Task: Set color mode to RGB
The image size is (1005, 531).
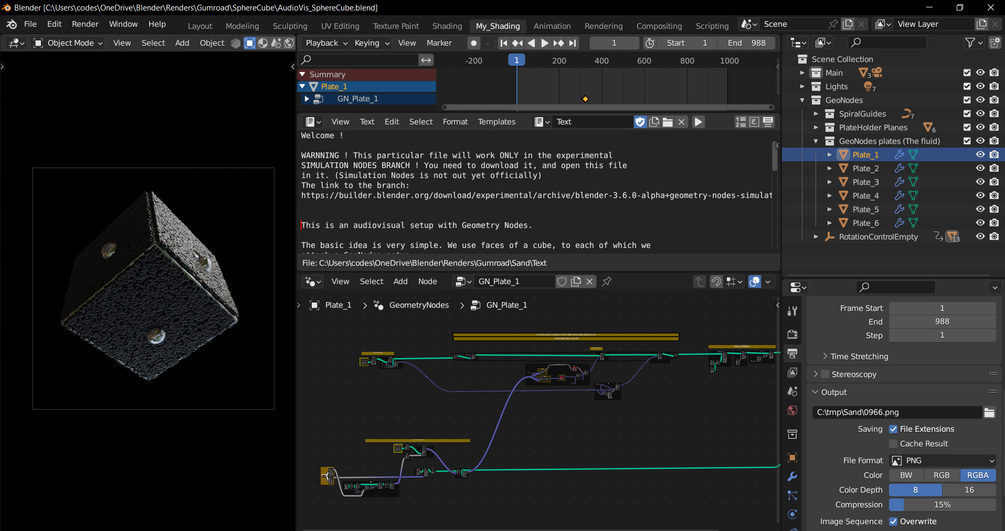Action: (x=942, y=475)
